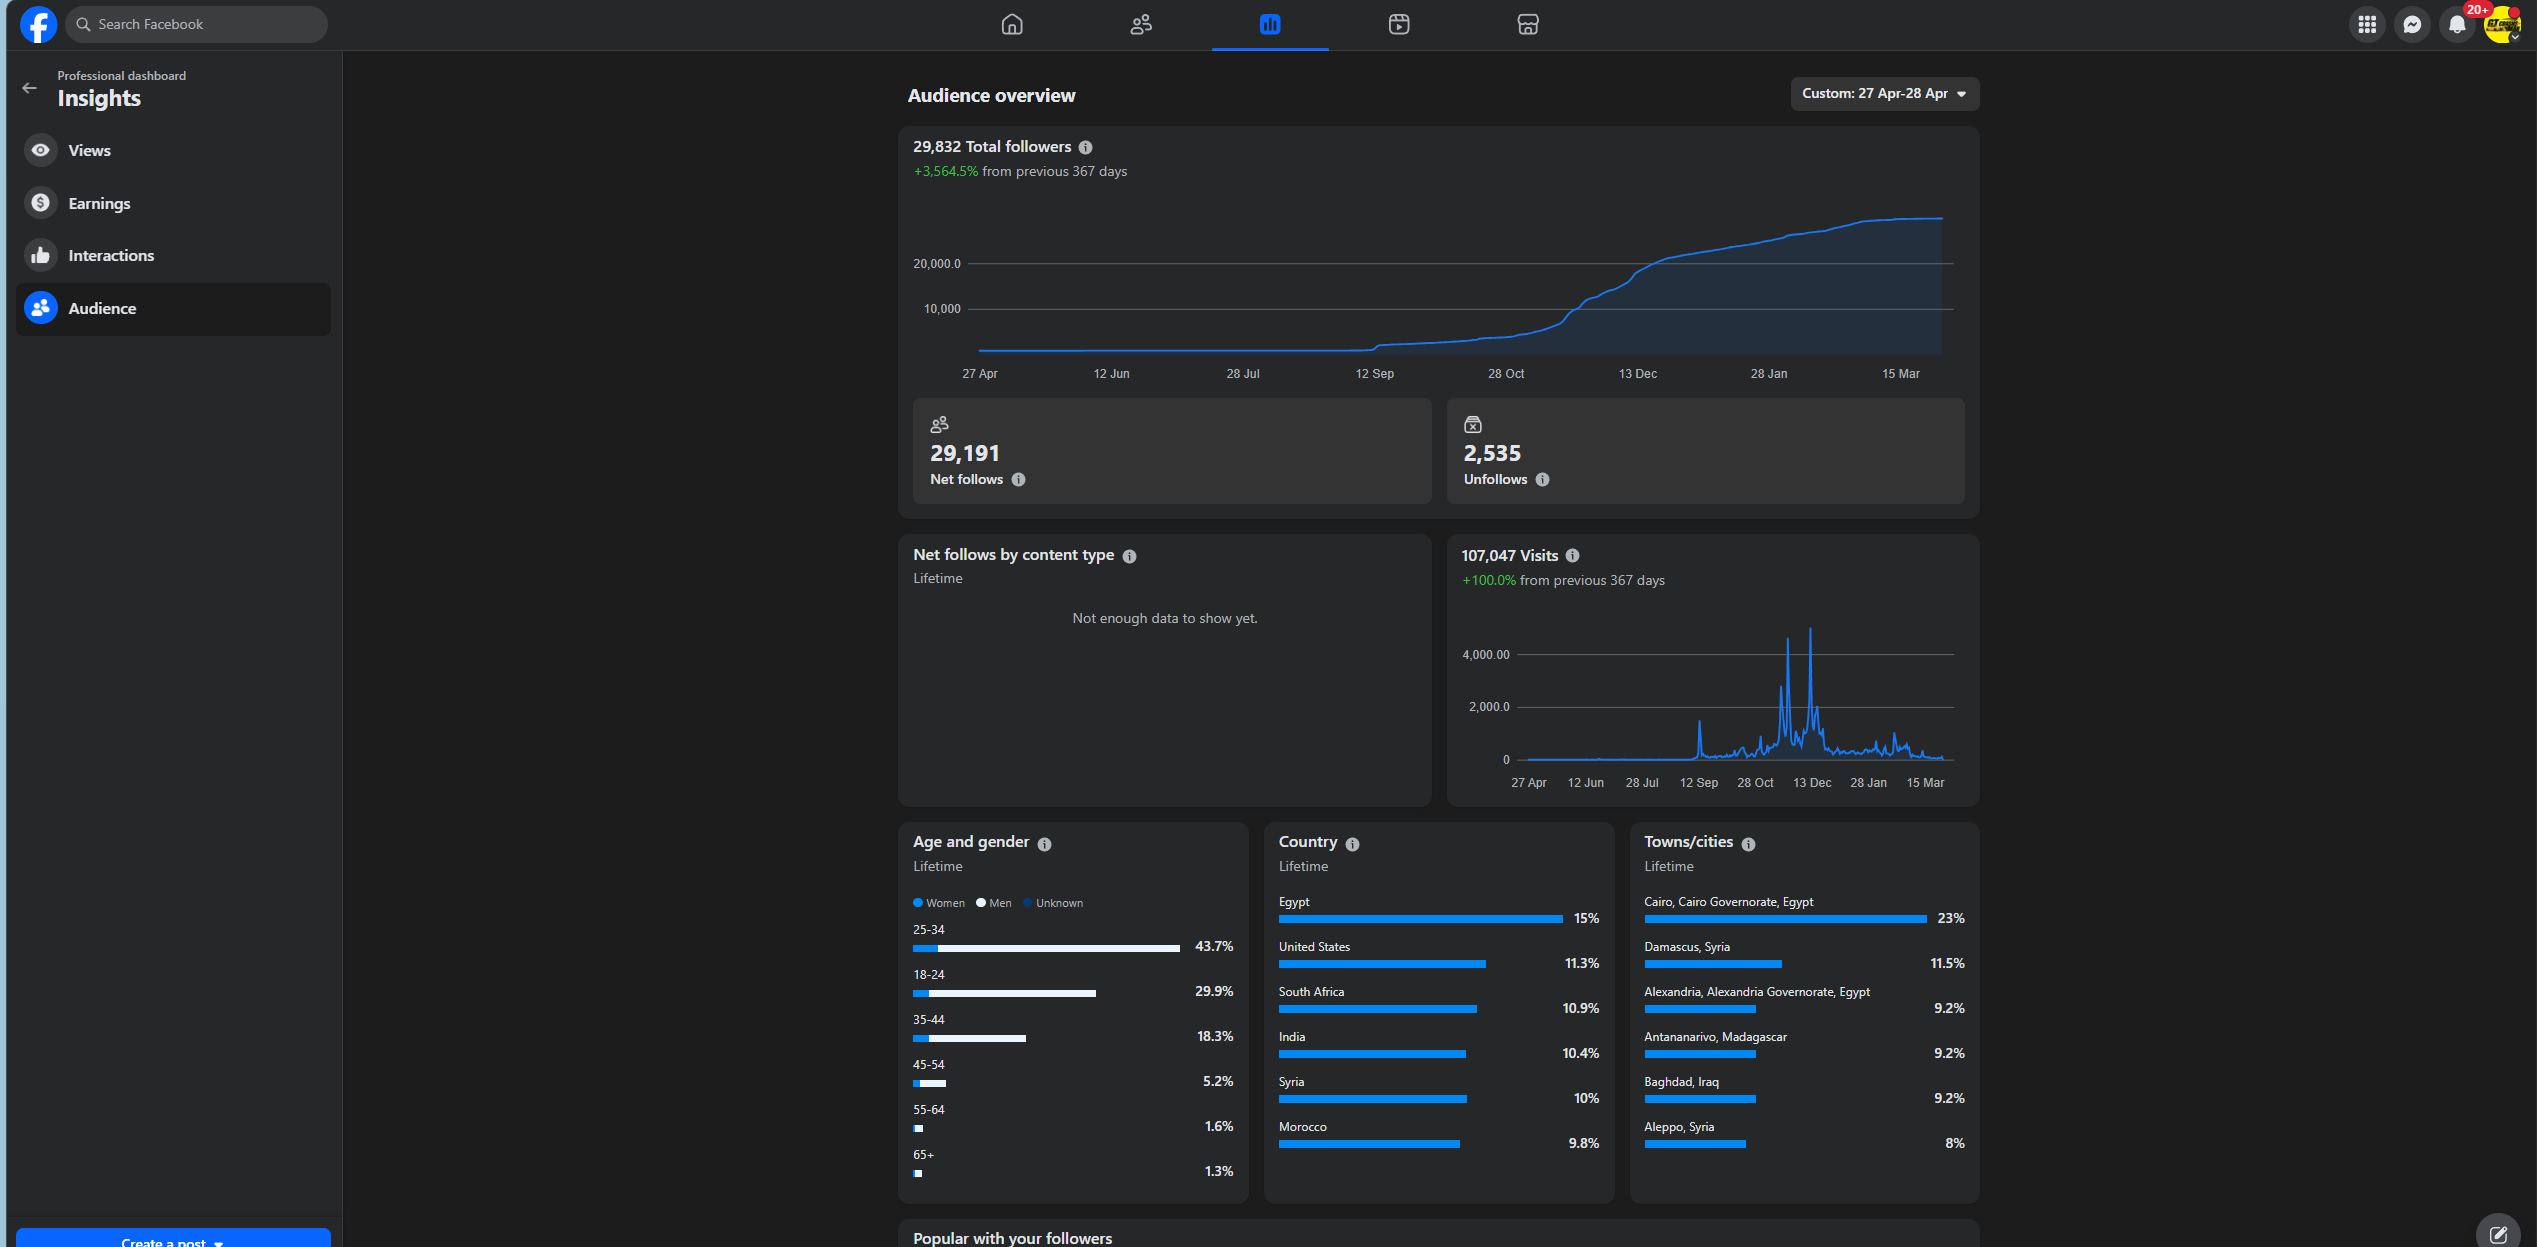Click the compose message pencil button
Viewport: 2537px width, 1247px height.
coord(2498,1232)
